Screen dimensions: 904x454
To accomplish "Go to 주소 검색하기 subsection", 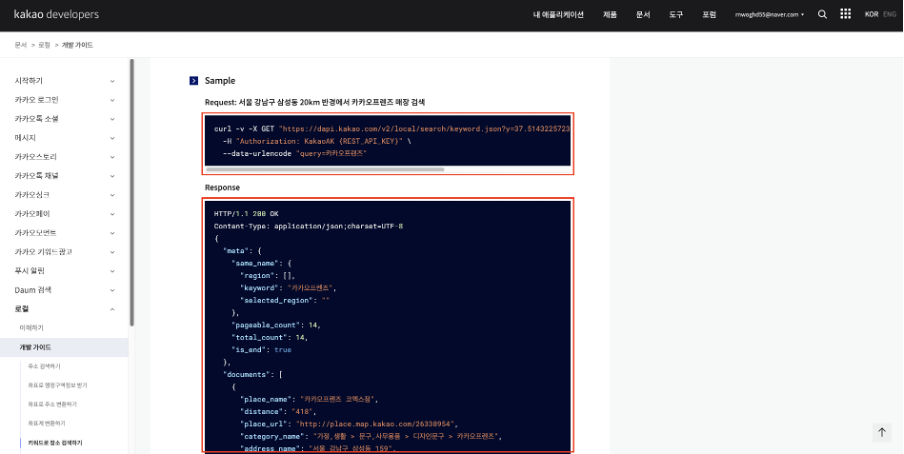I will pos(44,366).
